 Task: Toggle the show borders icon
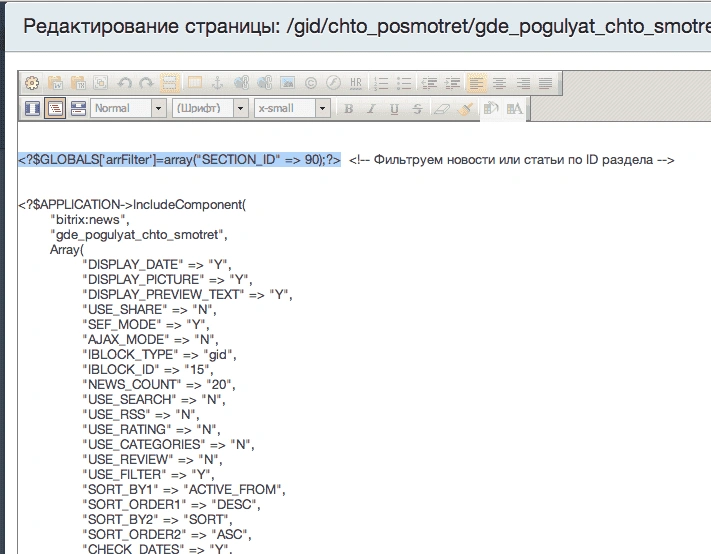(170, 83)
